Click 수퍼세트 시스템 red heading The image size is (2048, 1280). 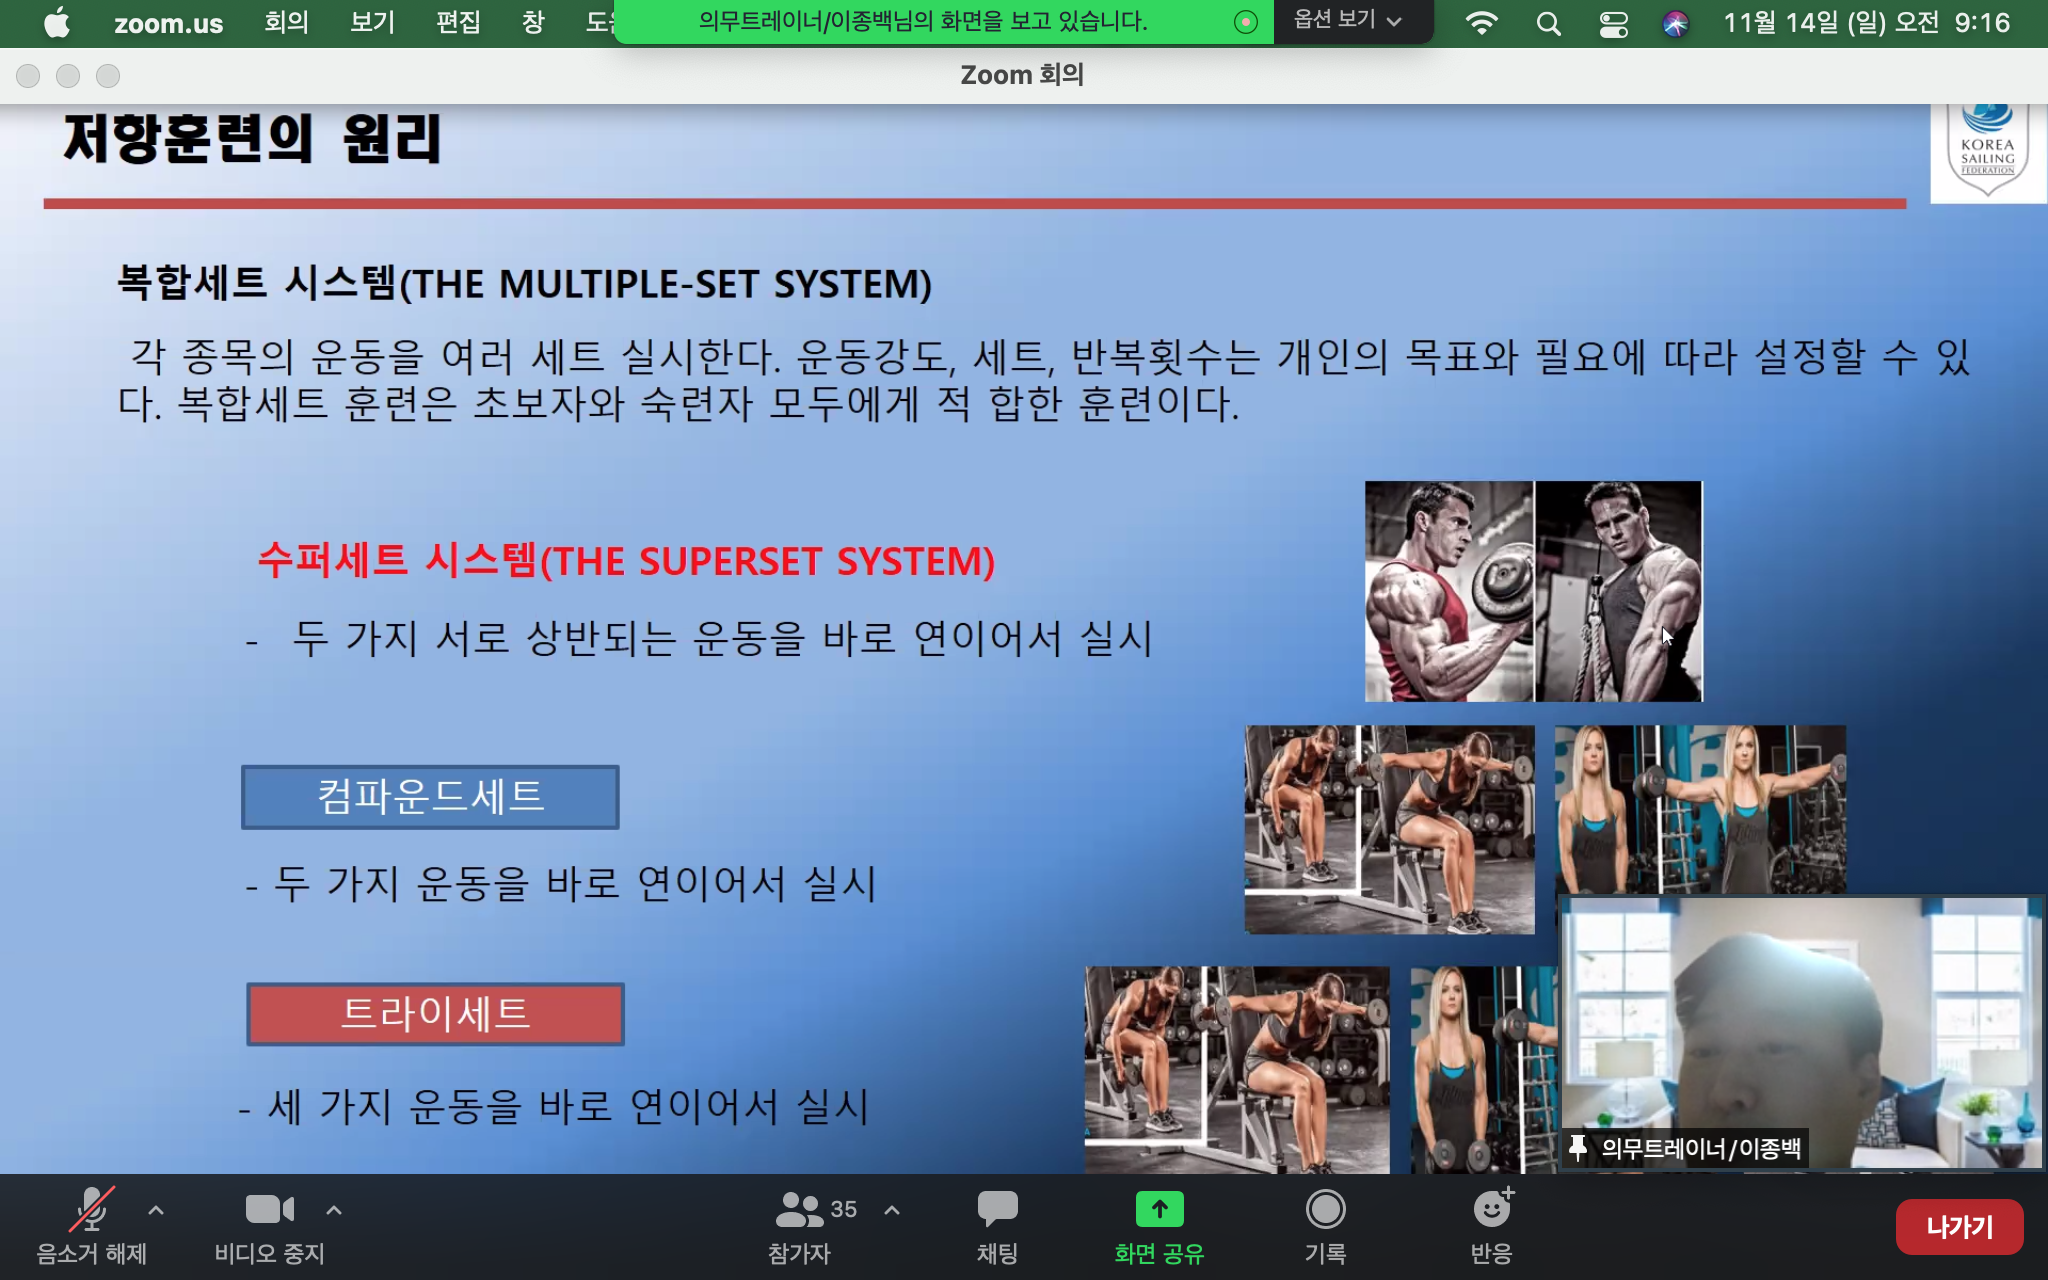point(626,561)
